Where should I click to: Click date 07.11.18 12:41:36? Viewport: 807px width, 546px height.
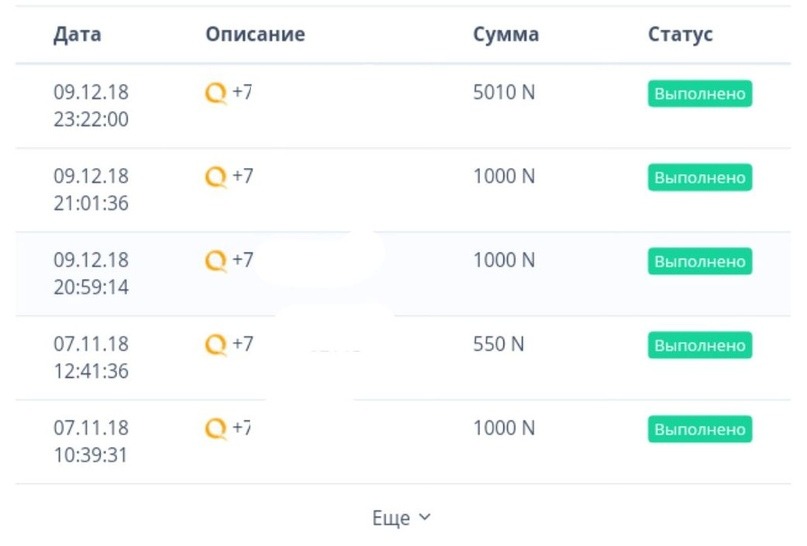(x=91, y=358)
